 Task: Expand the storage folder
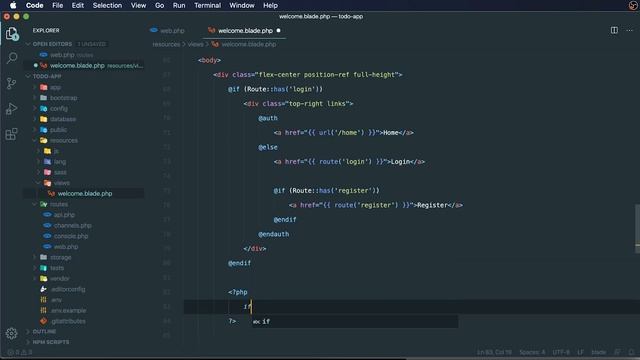[35, 257]
